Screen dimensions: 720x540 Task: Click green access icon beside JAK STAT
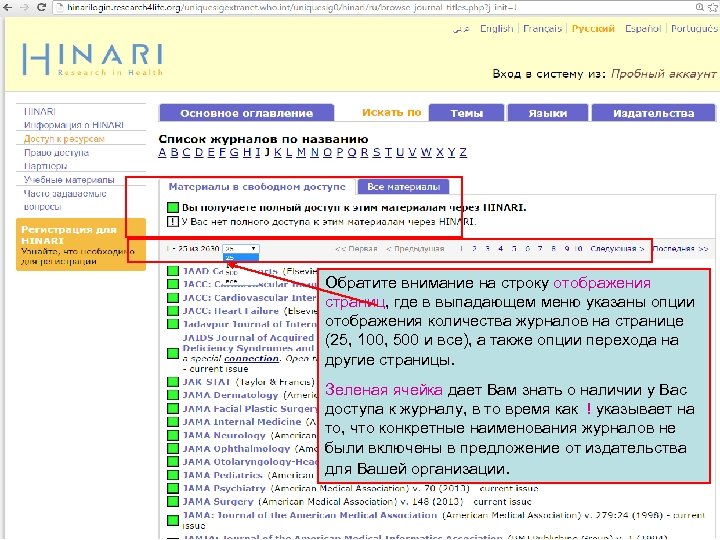pos(173,382)
